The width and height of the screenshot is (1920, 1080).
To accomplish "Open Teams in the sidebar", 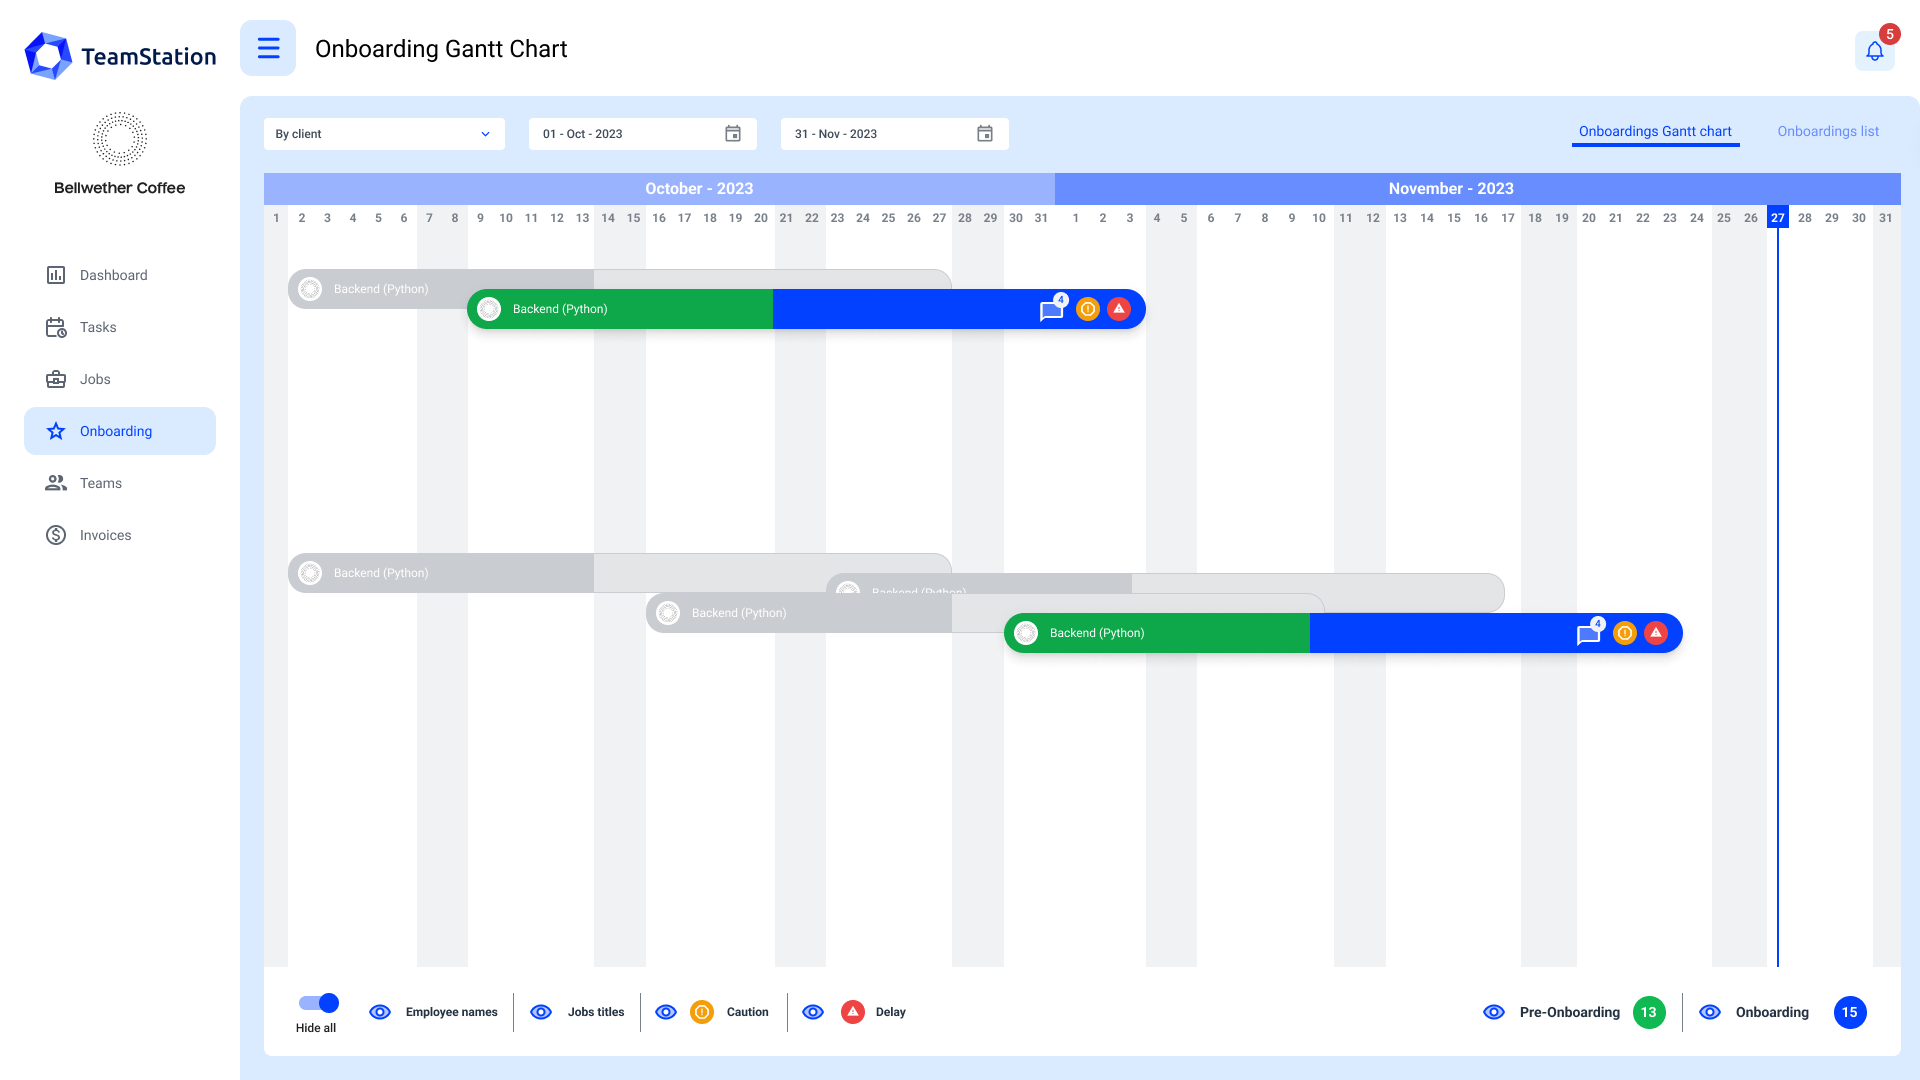I will click(x=100, y=483).
